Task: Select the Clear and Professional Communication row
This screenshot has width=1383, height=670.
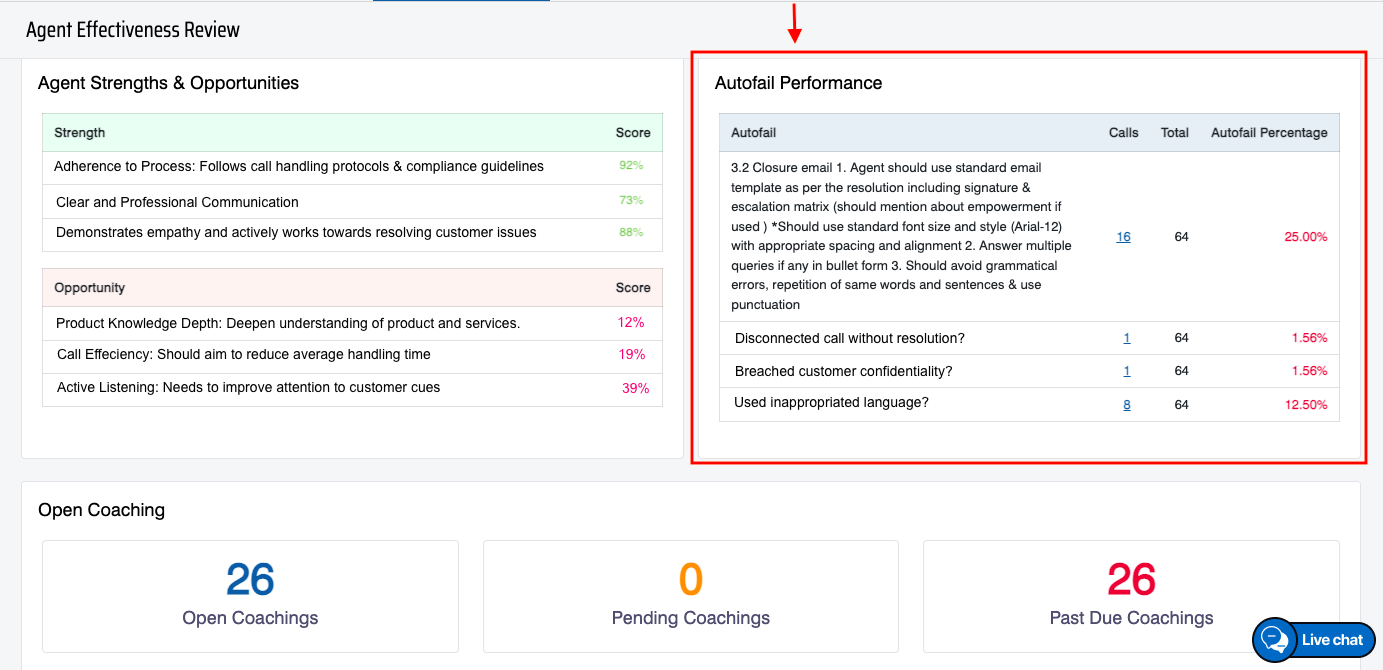Action: pos(177,202)
